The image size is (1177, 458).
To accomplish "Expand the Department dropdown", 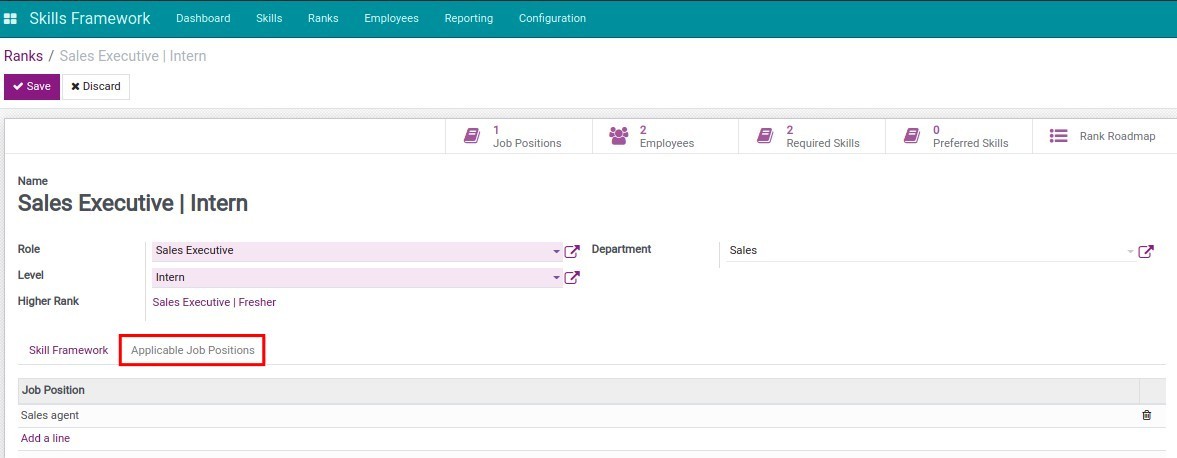I will click(1130, 251).
